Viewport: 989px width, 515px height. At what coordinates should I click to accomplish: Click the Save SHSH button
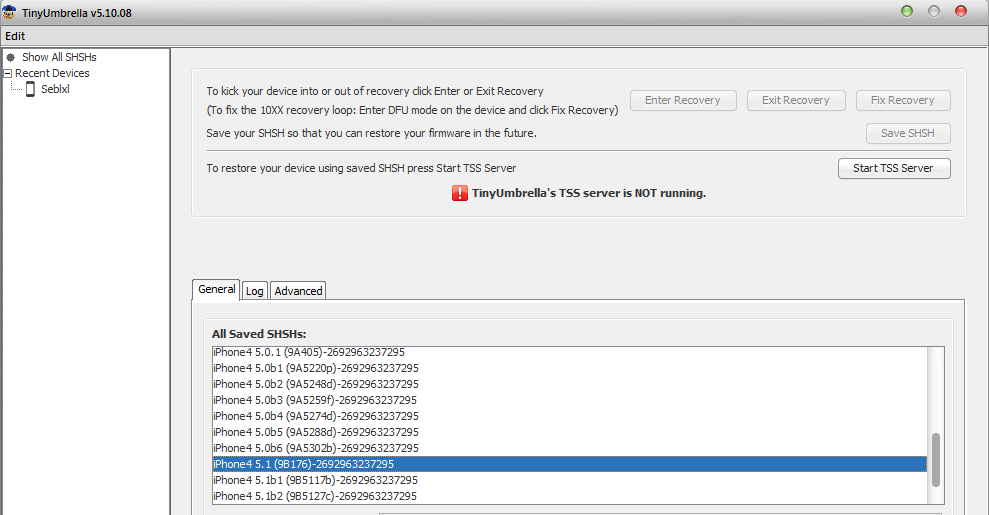[908, 133]
